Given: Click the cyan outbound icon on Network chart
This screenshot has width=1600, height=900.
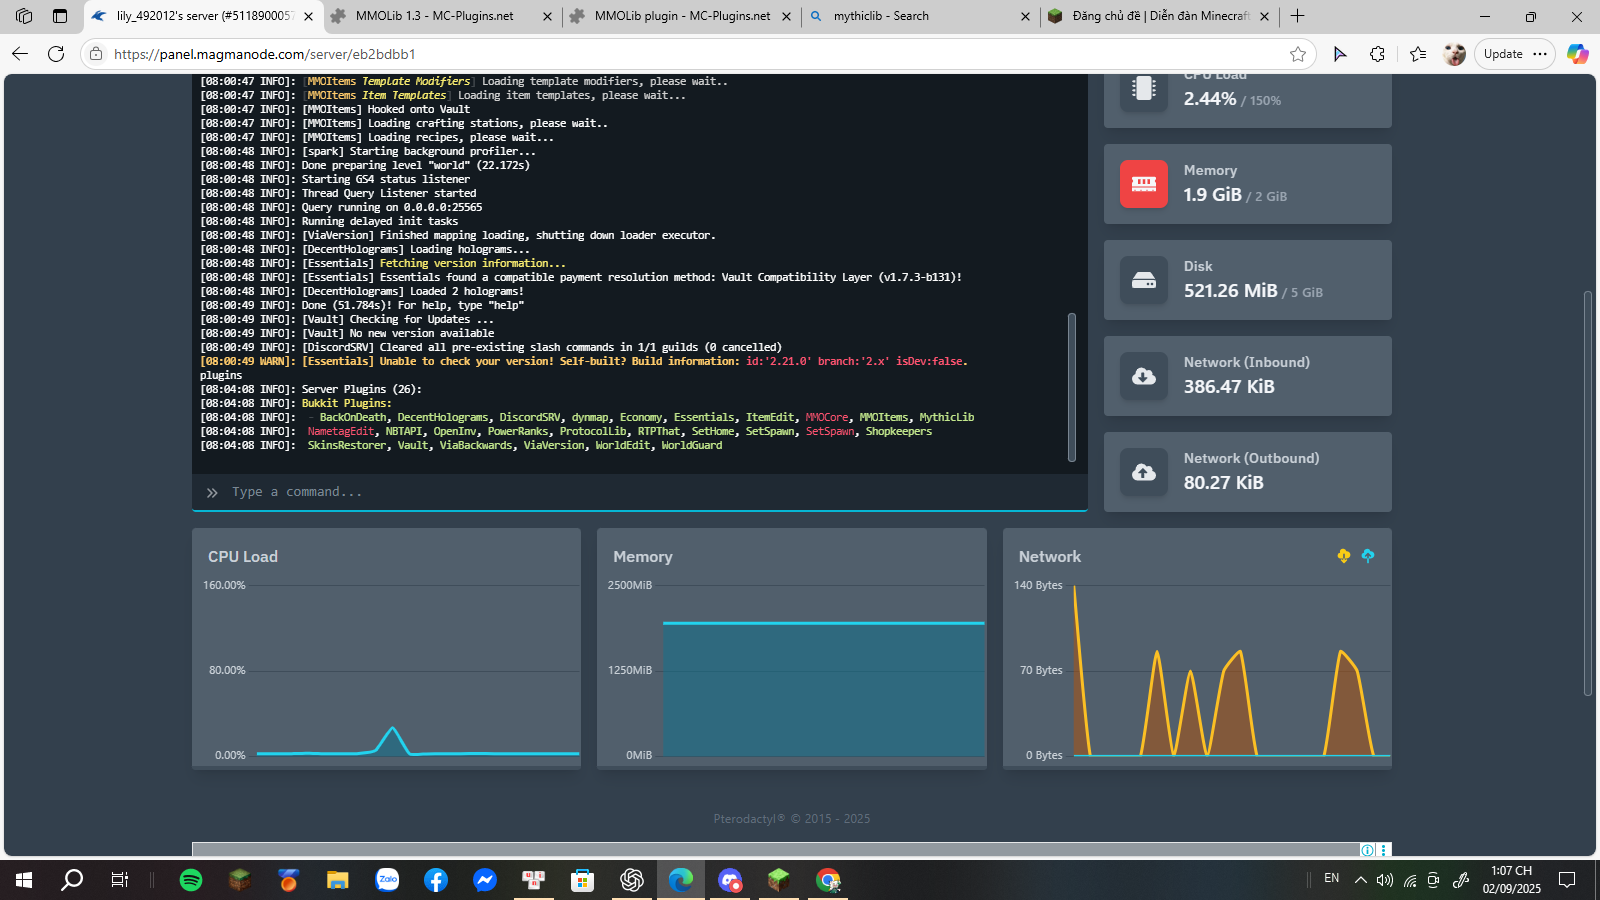Looking at the screenshot, I should point(1367,556).
